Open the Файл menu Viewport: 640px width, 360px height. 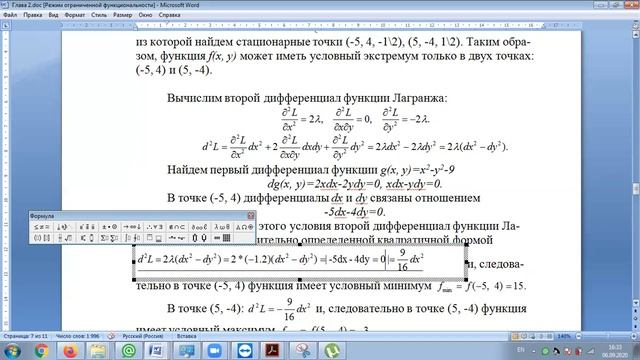point(10,15)
